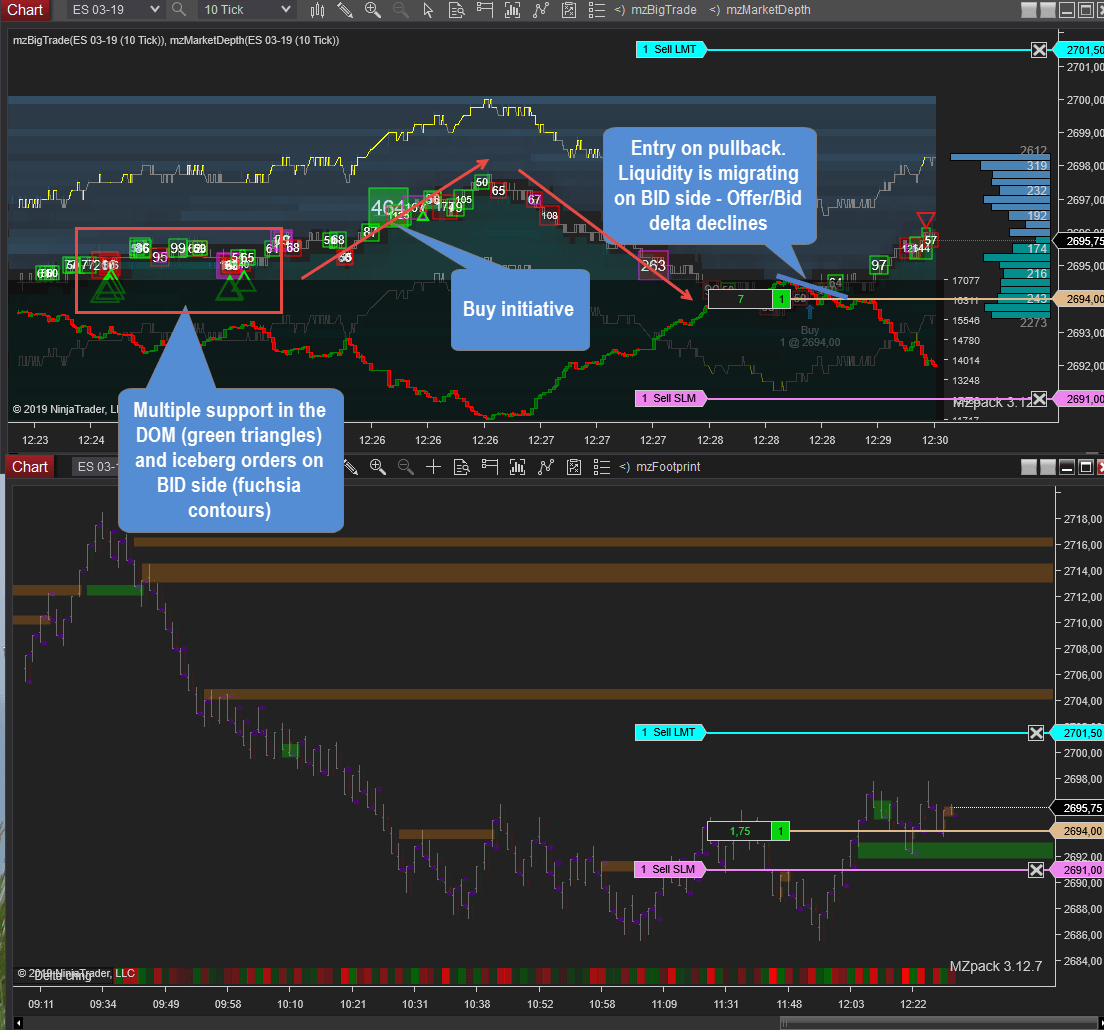Click the Sell SLM order flag in mzFootprint chart
1104x1030 pixels.
670,869
